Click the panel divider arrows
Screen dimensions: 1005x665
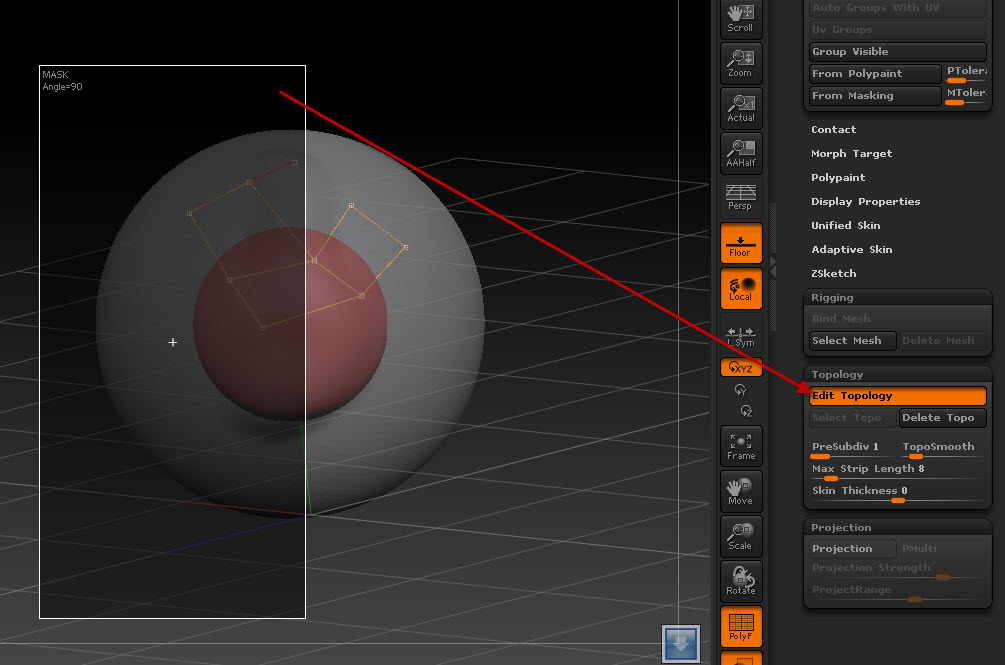pyautogui.click(x=772, y=267)
